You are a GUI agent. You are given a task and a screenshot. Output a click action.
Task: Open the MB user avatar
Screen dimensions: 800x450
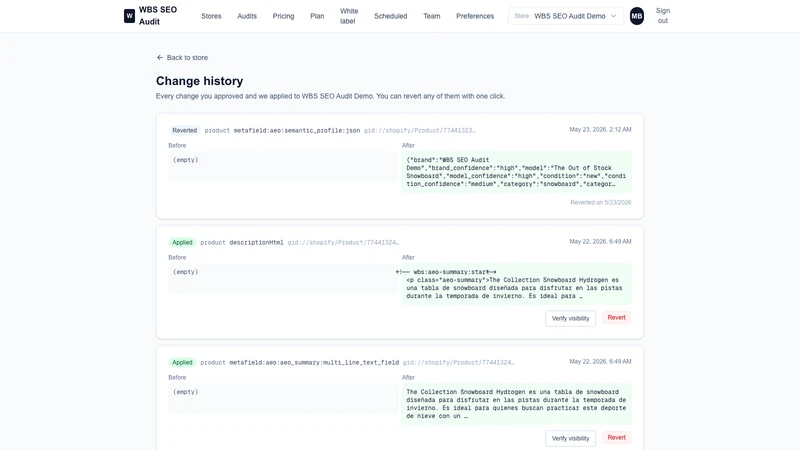[636, 16]
